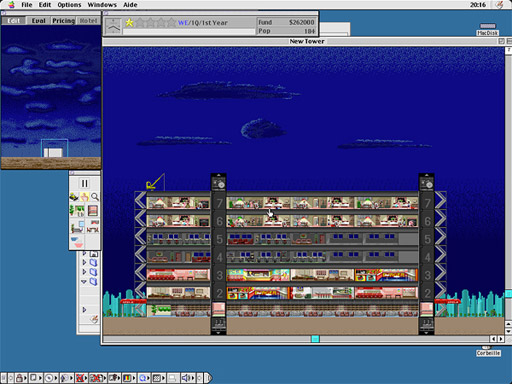Open the MacDisk drive icon on the desktop

[488, 29]
